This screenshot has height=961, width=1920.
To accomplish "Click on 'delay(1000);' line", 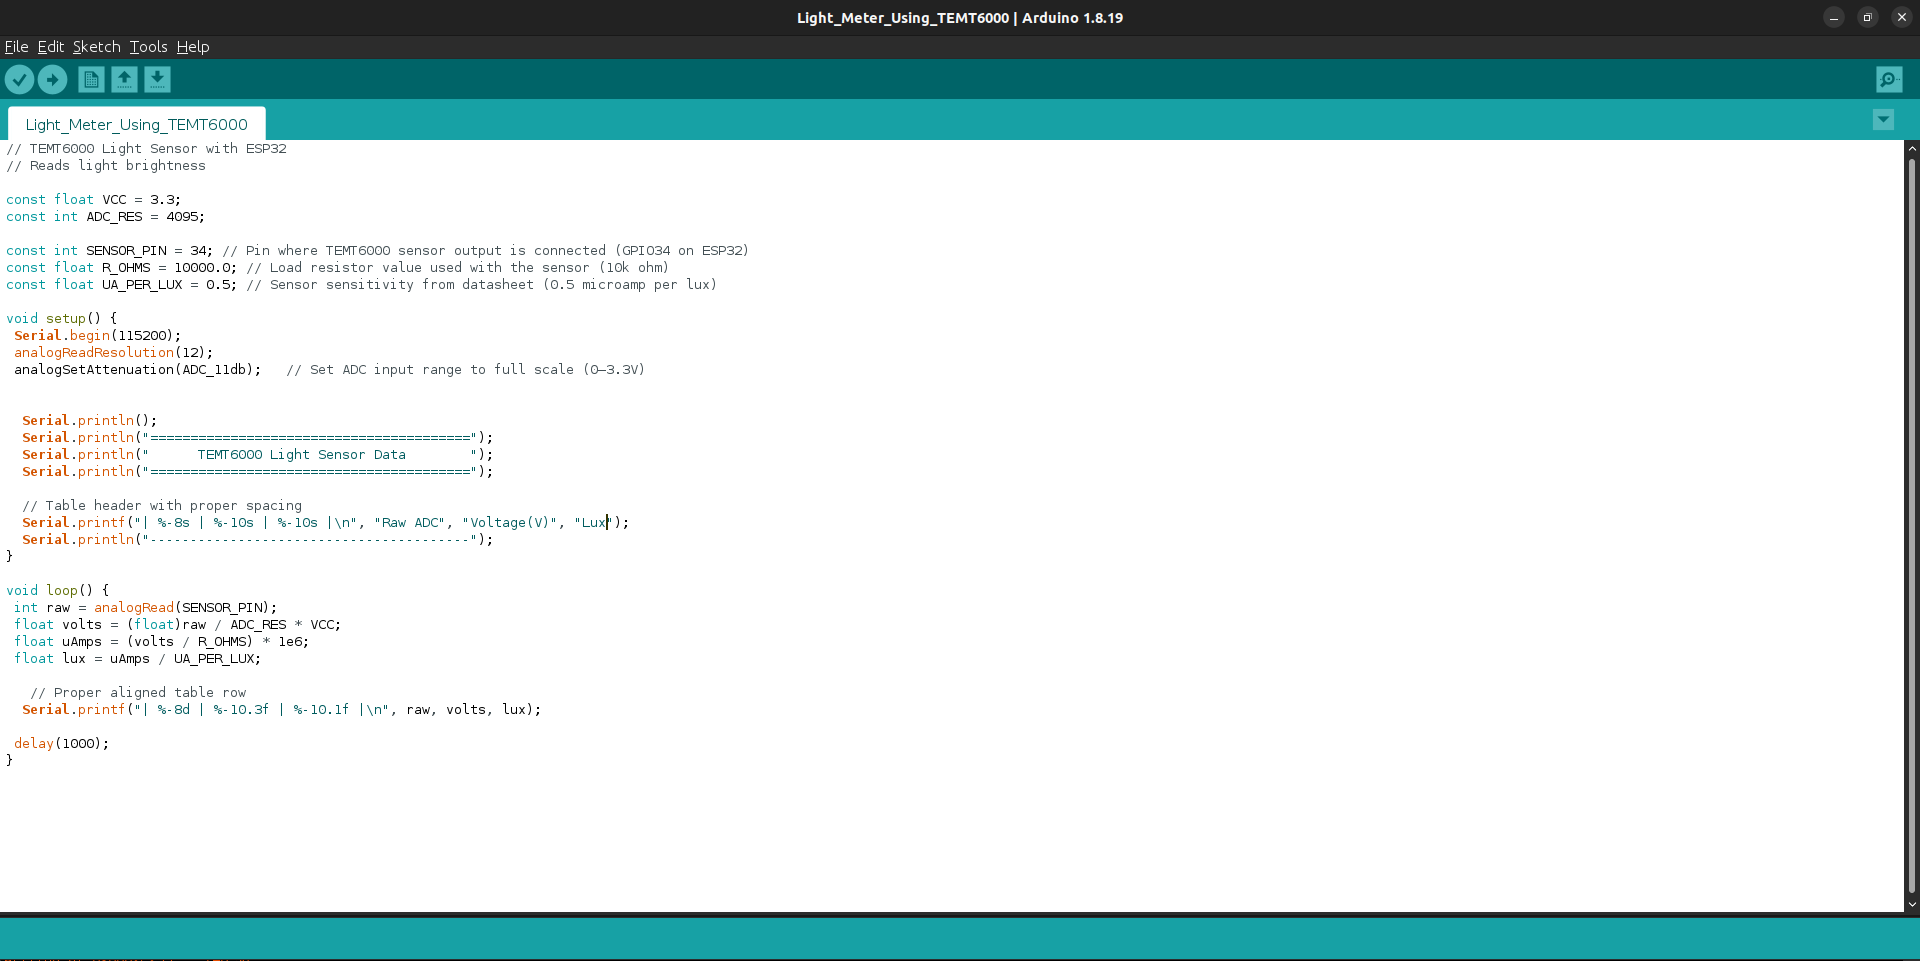I will tap(62, 744).
